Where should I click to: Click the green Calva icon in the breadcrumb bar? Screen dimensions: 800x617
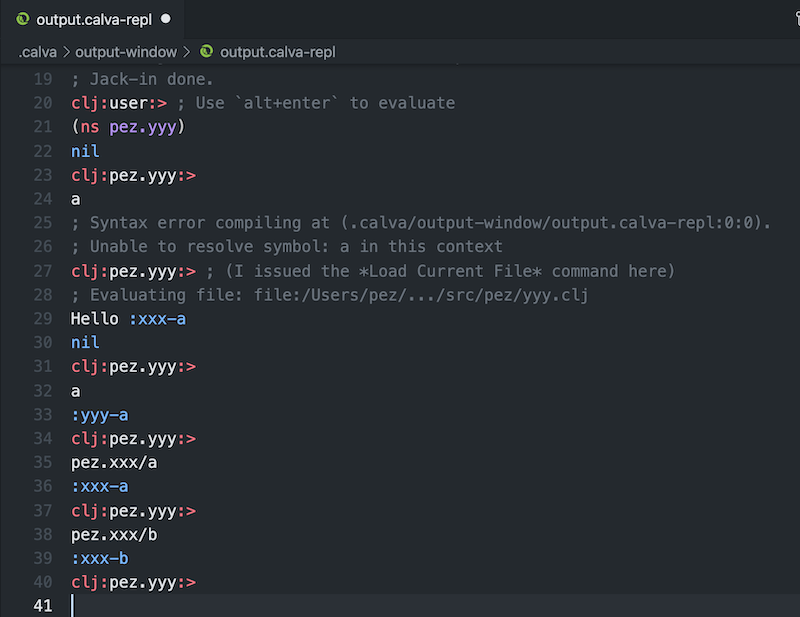(207, 51)
